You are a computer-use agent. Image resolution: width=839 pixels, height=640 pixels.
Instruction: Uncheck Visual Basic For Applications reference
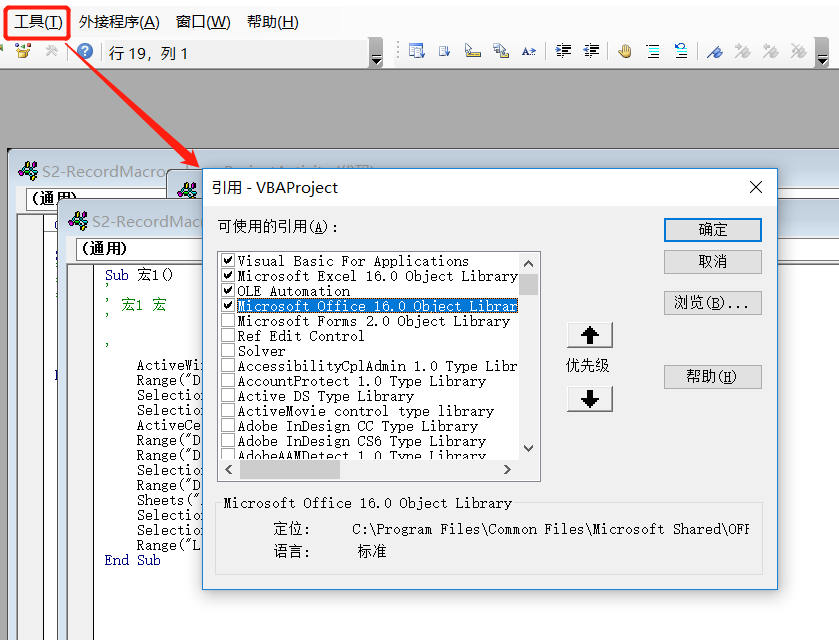click(x=228, y=261)
